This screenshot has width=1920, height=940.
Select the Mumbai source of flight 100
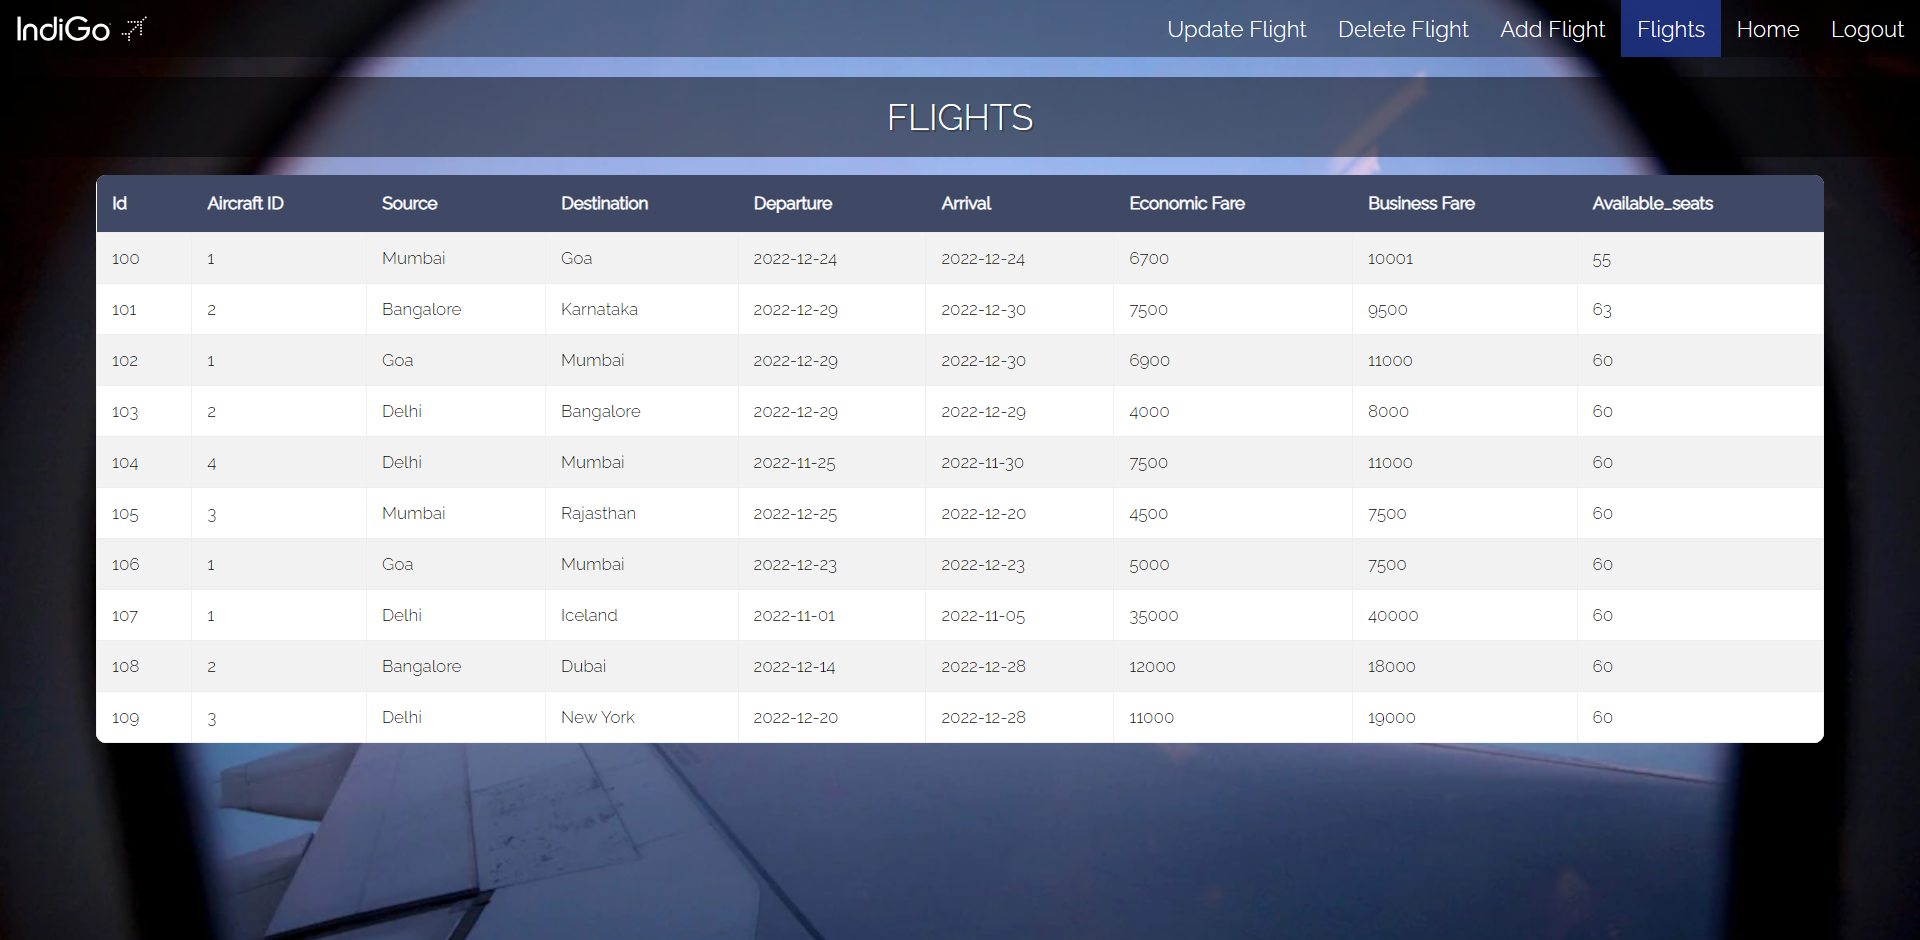413,258
